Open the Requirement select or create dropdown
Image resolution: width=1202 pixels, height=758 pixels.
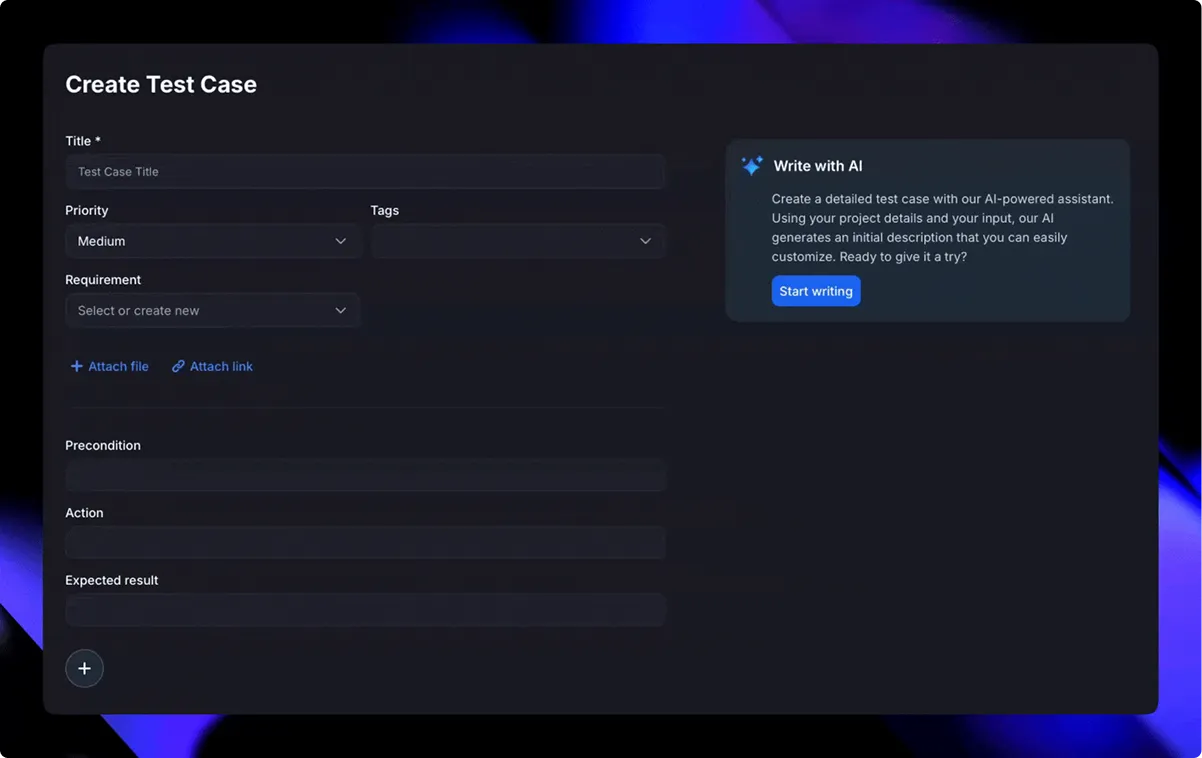pos(212,310)
